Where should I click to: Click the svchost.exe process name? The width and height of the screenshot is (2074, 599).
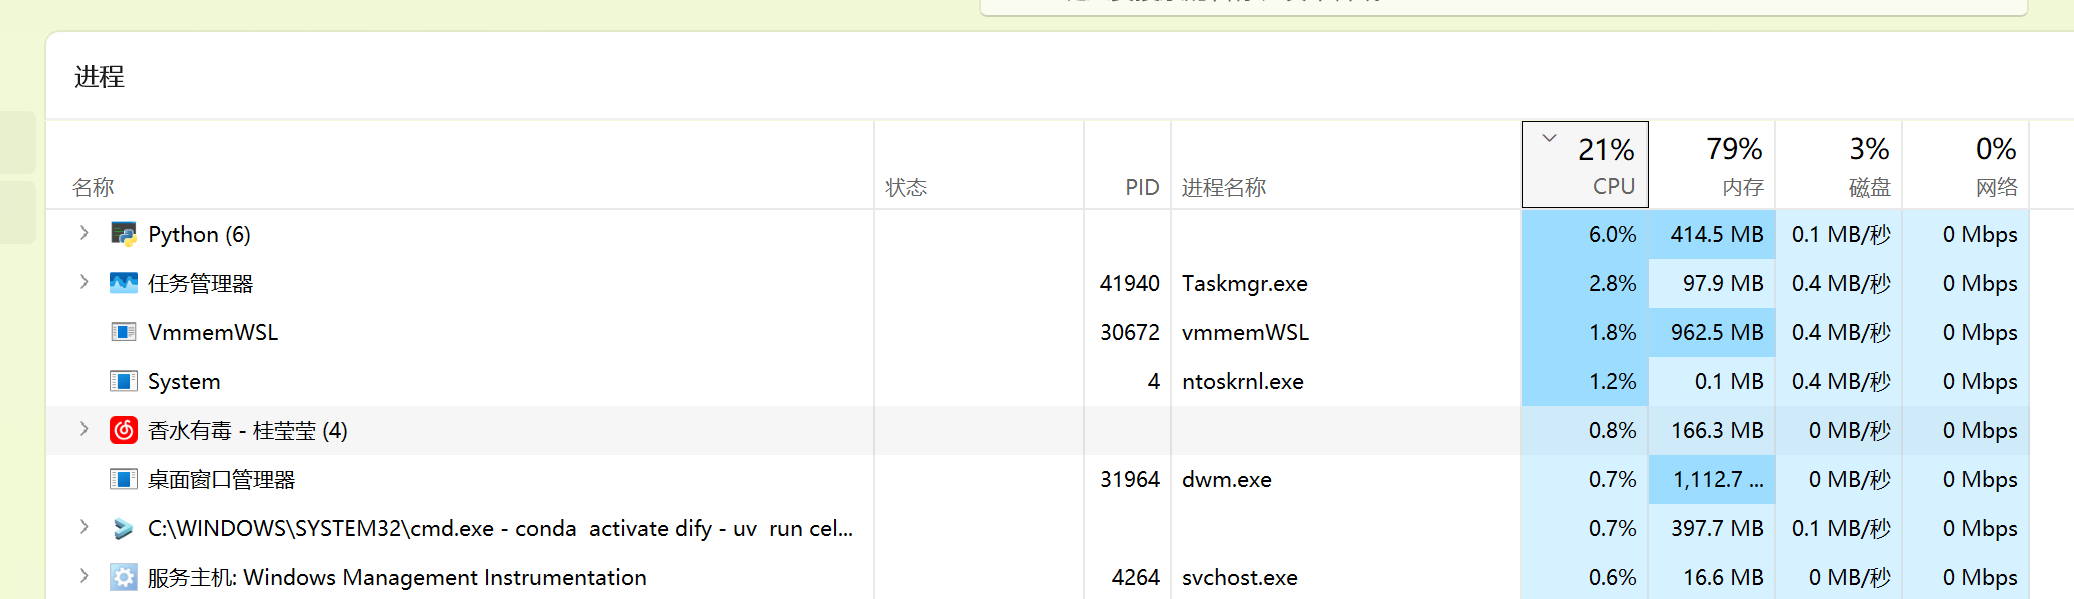[x=1240, y=577]
